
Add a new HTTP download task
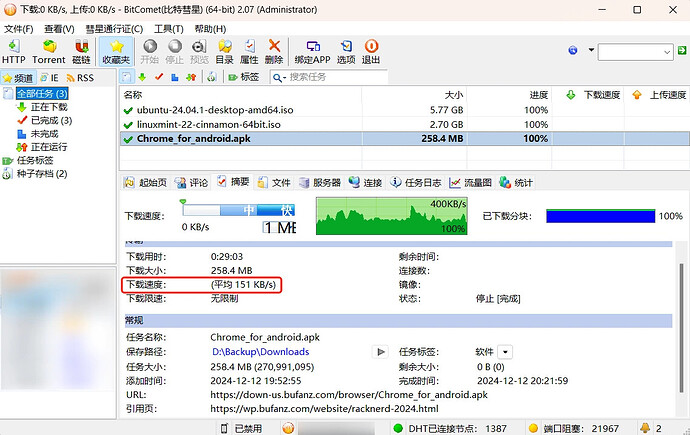[13, 51]
